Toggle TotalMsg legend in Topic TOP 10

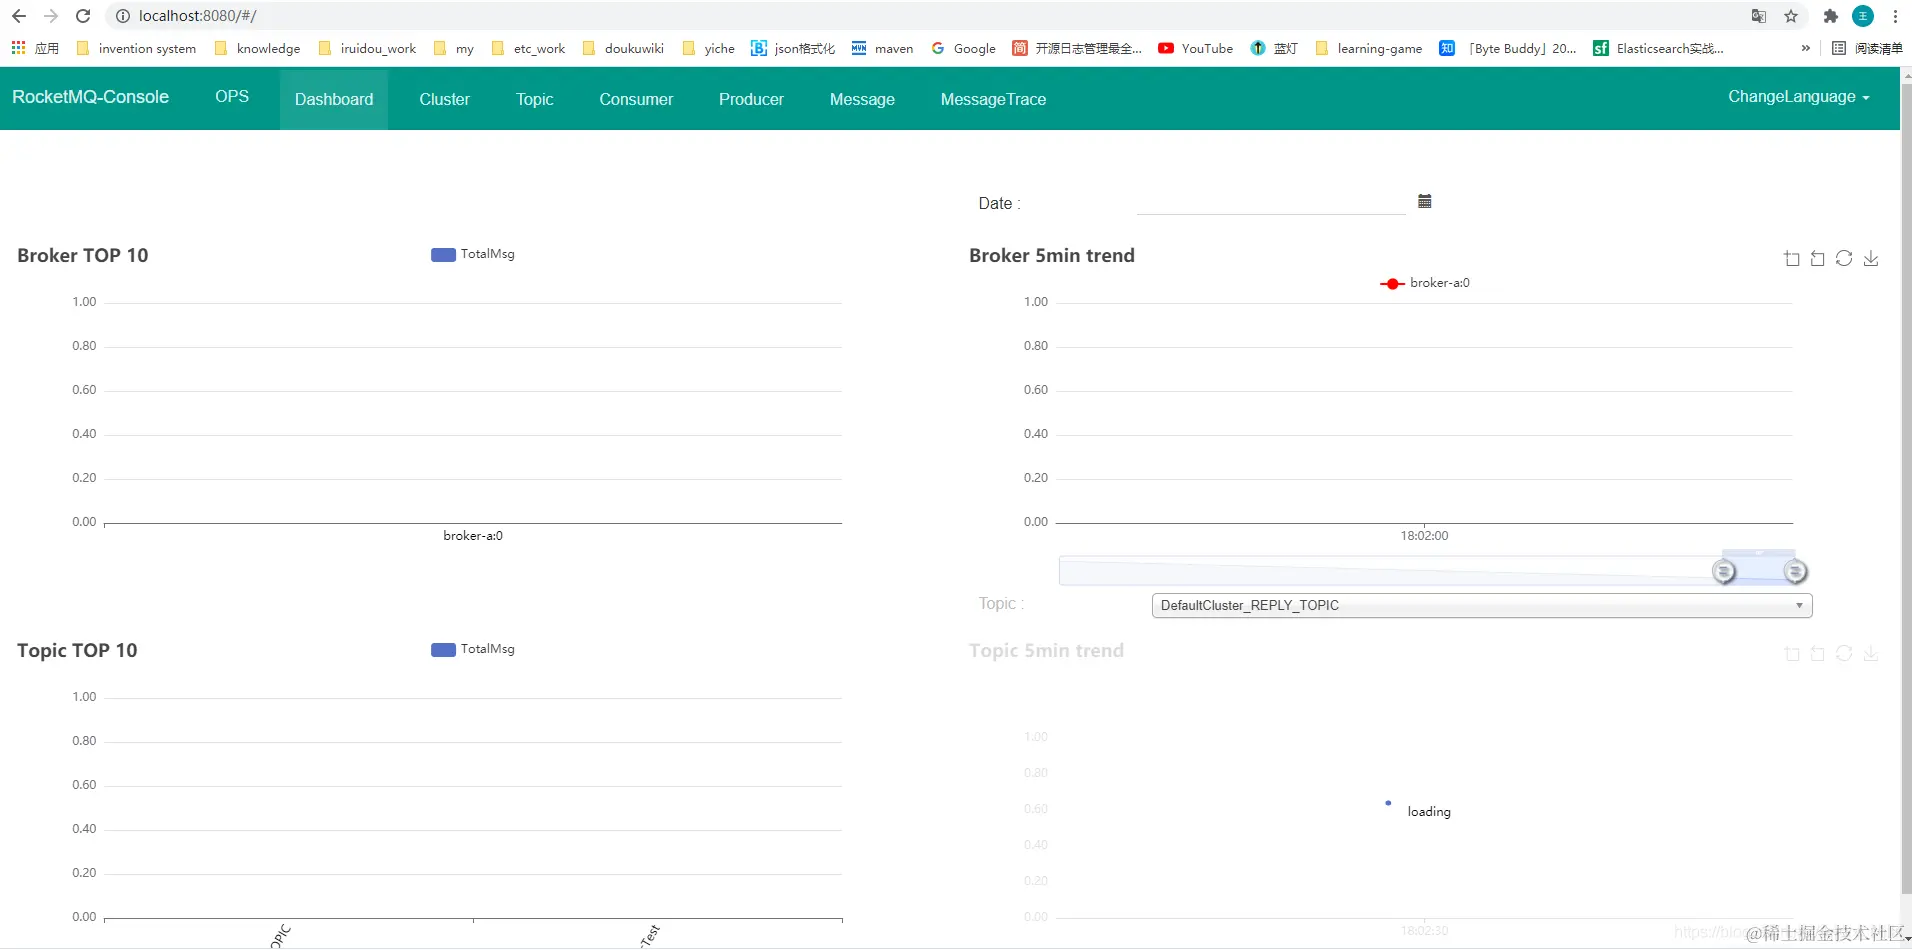[473, 649]
